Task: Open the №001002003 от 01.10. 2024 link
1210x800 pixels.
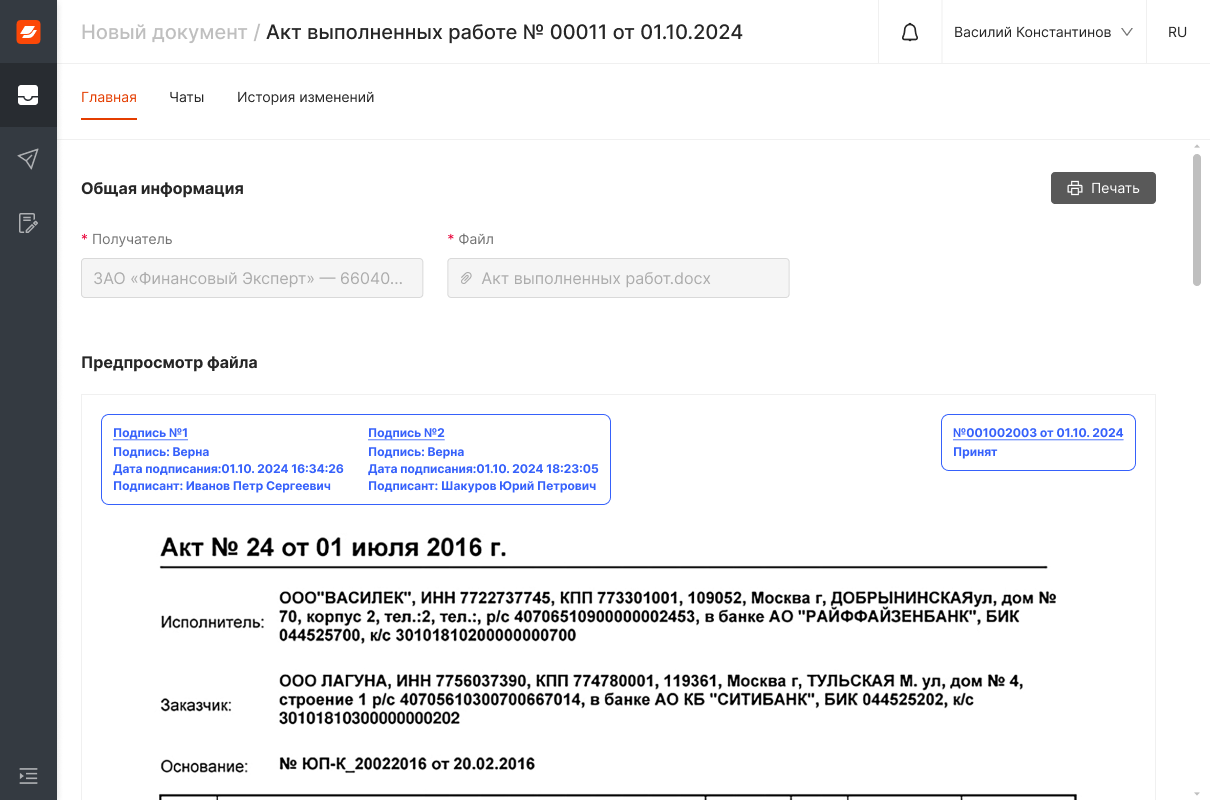Action: point(1038,433)
